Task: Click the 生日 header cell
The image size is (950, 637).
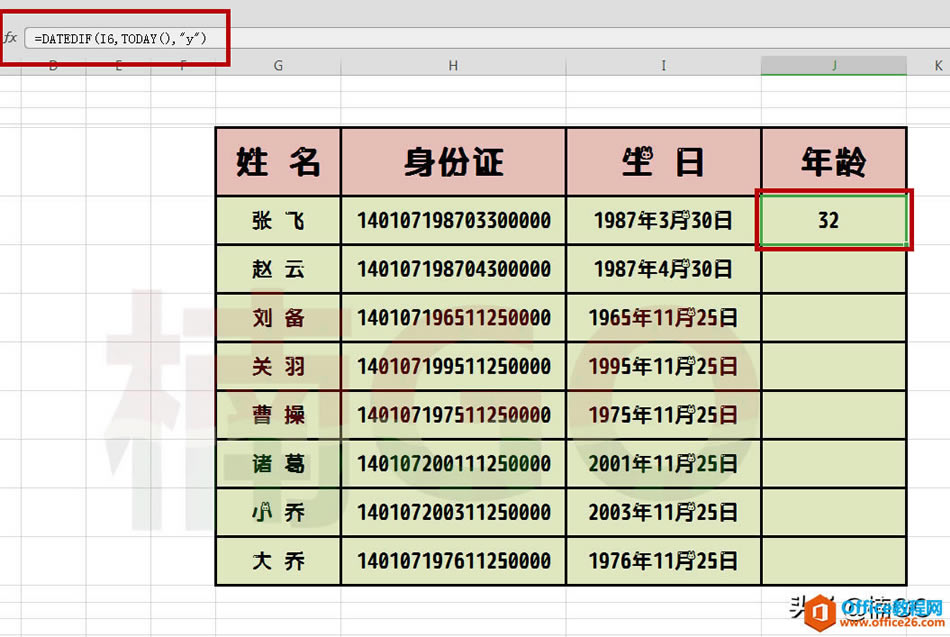Action: pos(663,162)
